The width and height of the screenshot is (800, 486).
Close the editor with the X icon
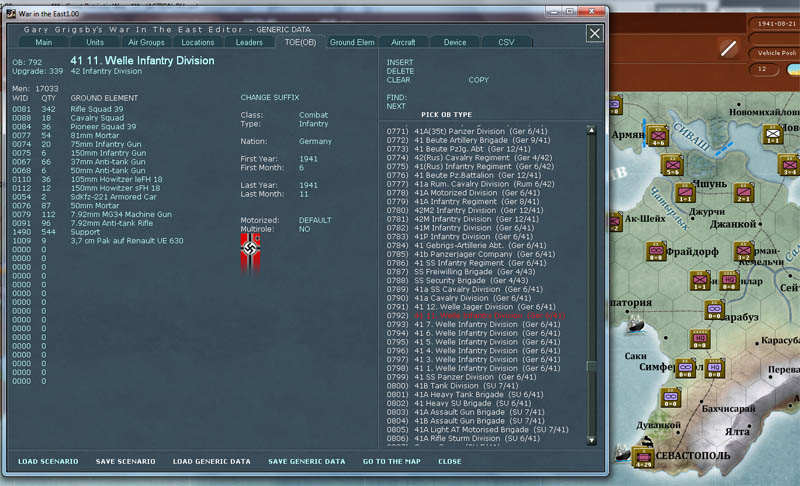coord(594,34)
